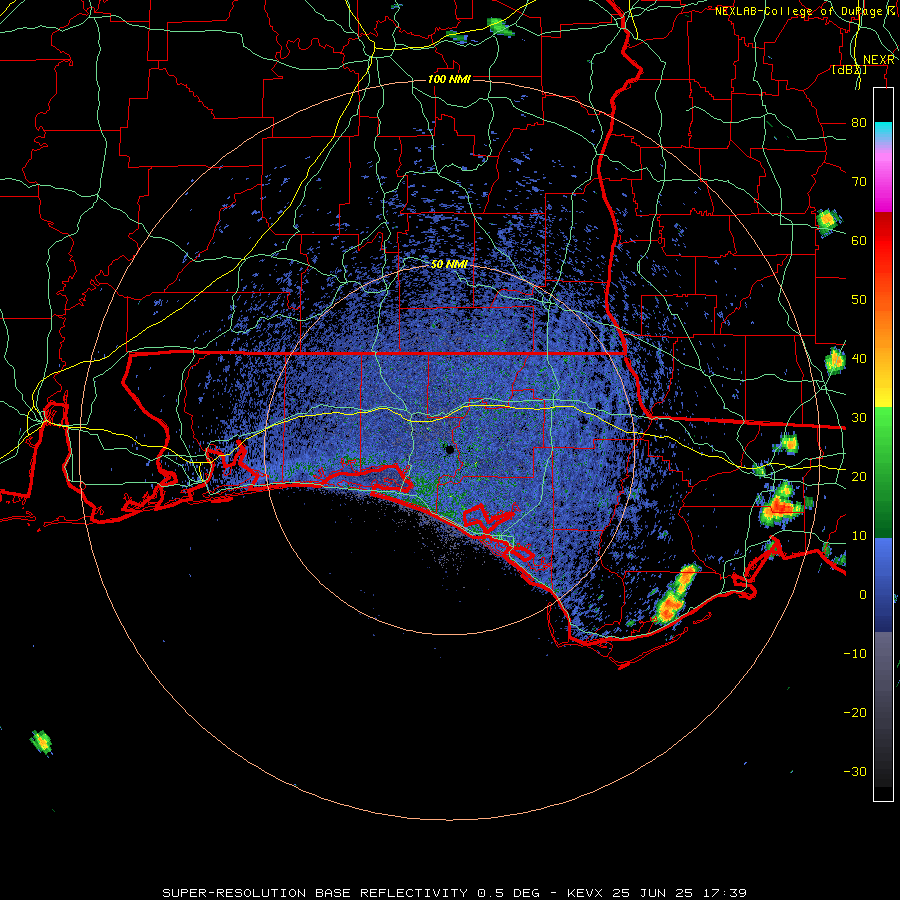Click the 30 value on dBZ scale

coord(859,417)
